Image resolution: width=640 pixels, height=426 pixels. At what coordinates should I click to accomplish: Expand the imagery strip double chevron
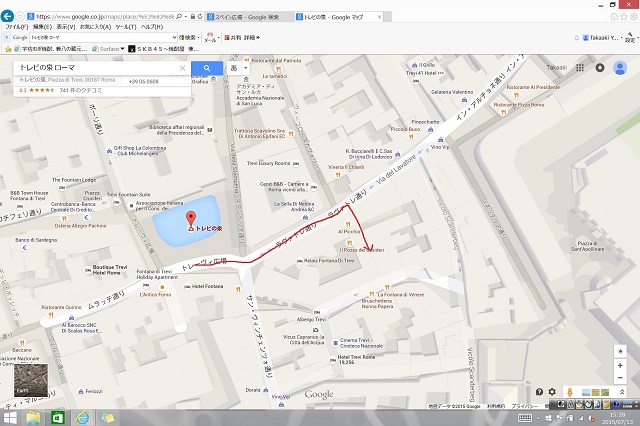622,392
